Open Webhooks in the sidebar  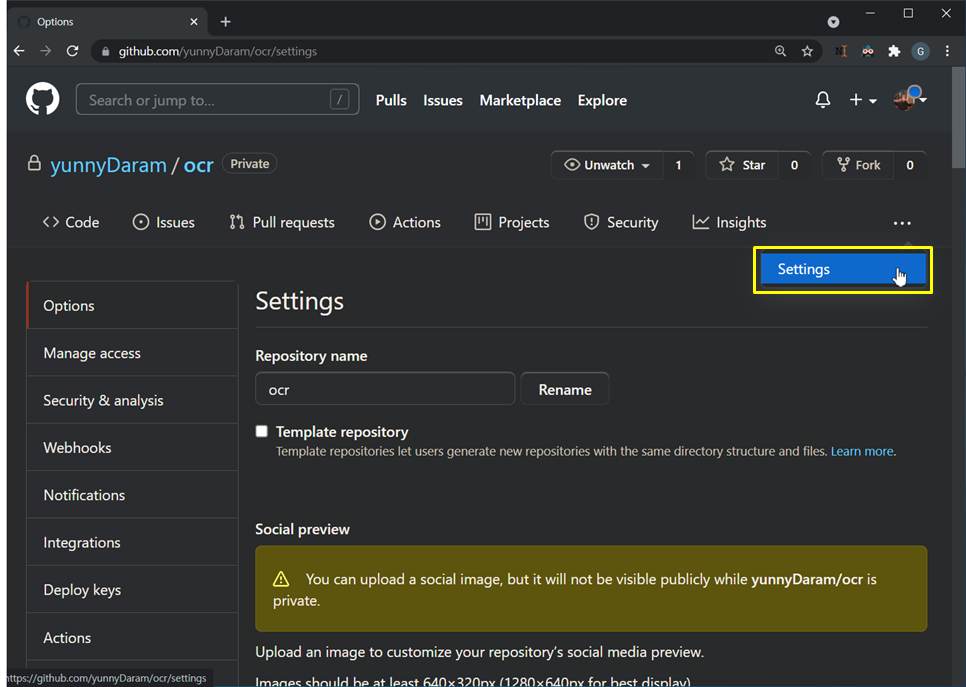pos(132,448)
